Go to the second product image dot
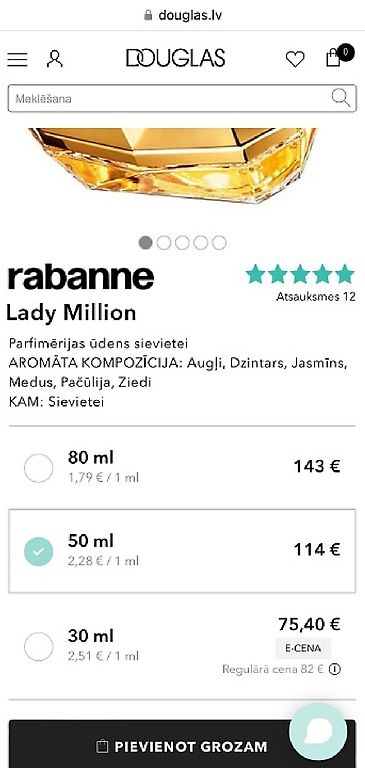This screenshot has height=768, width=365. (164, 242)
